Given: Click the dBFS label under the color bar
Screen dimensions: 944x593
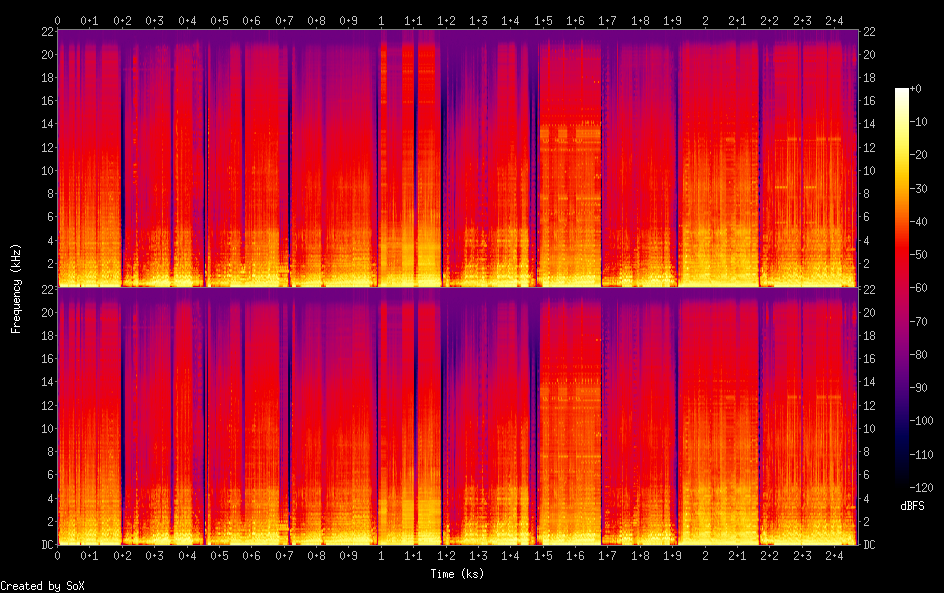Looking at the screenshot, I should coord(912,506).
